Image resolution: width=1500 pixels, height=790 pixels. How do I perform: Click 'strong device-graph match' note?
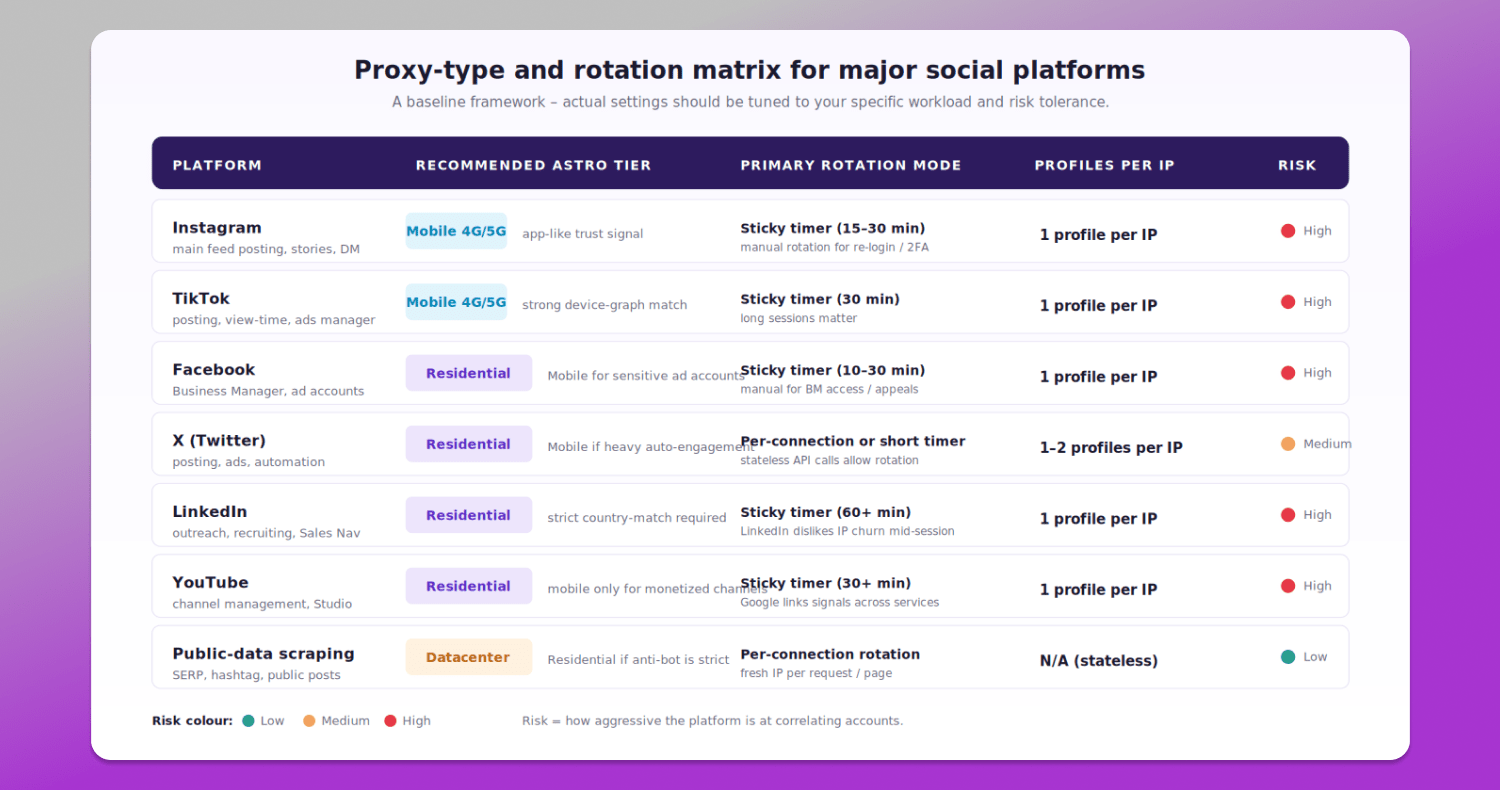(x=605, y=305)
